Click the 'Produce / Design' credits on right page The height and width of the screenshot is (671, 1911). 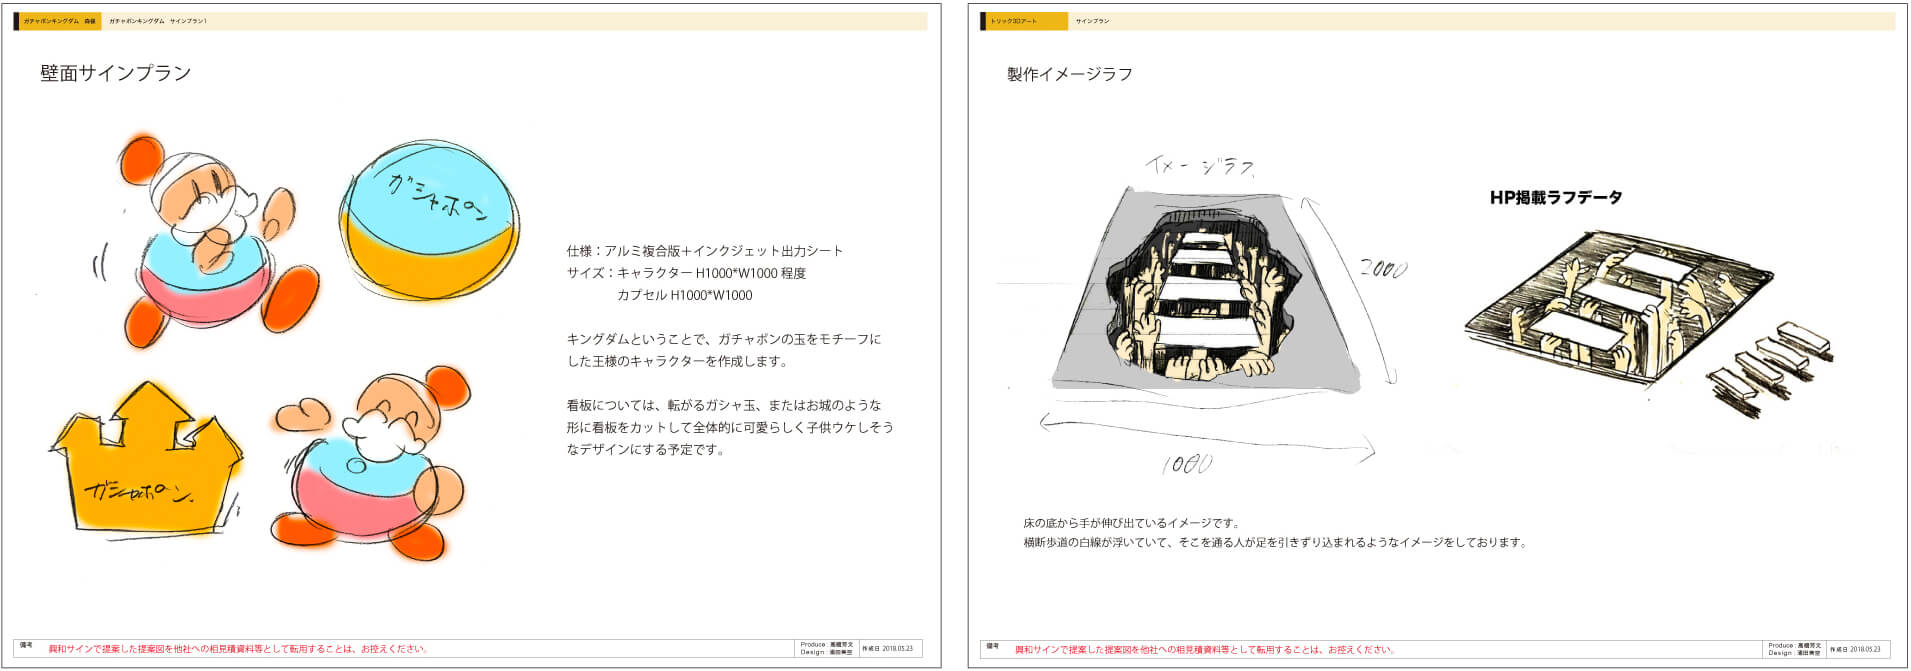point(1794,649)
